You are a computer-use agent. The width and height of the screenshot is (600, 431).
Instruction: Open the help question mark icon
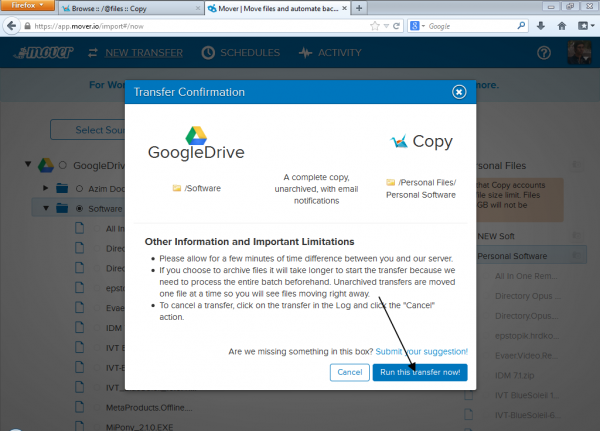click(544, 53)
